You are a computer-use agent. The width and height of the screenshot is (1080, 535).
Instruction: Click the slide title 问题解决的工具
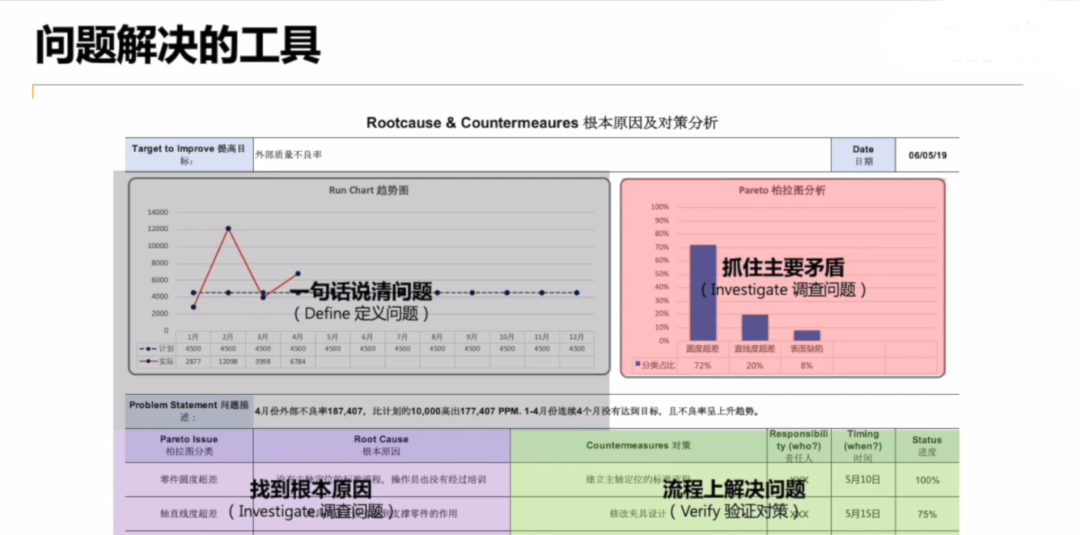click(x=178, y=46)
